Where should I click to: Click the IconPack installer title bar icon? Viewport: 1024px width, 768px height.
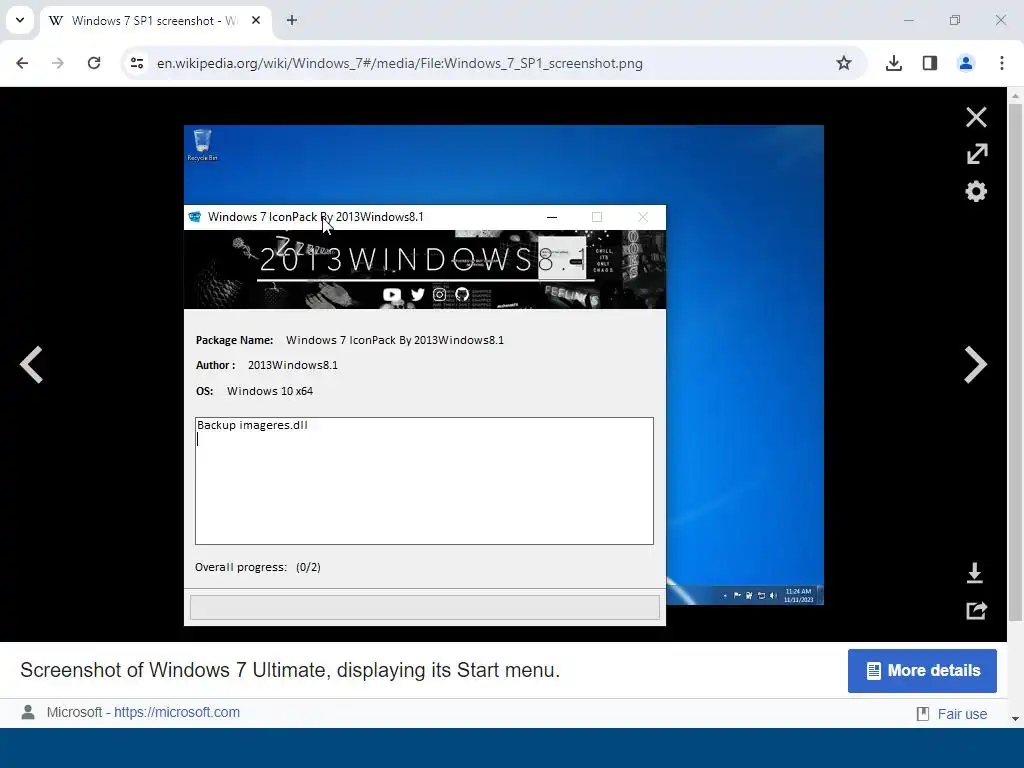[195, 217]
